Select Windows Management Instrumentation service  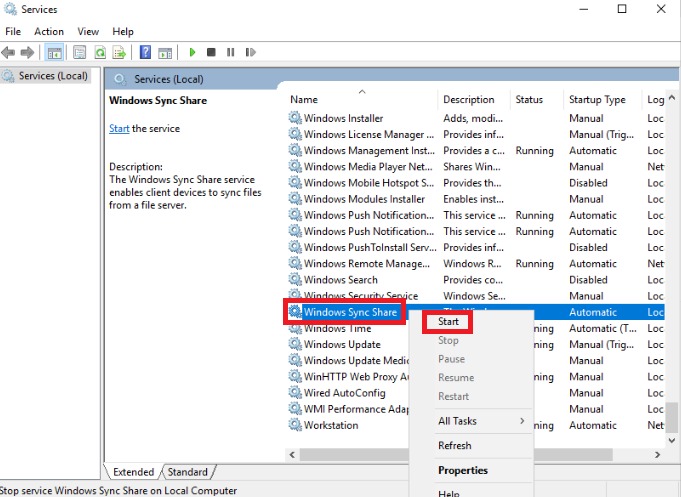click(369, 150)
